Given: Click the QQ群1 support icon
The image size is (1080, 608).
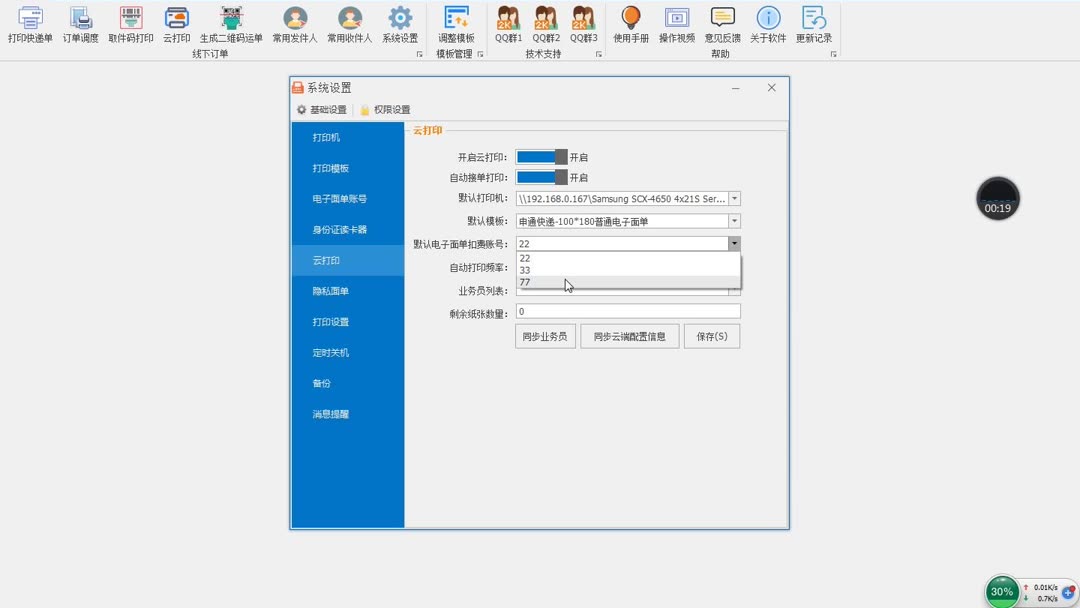Looking at the screenshot, I should click(x=508, y=25).
